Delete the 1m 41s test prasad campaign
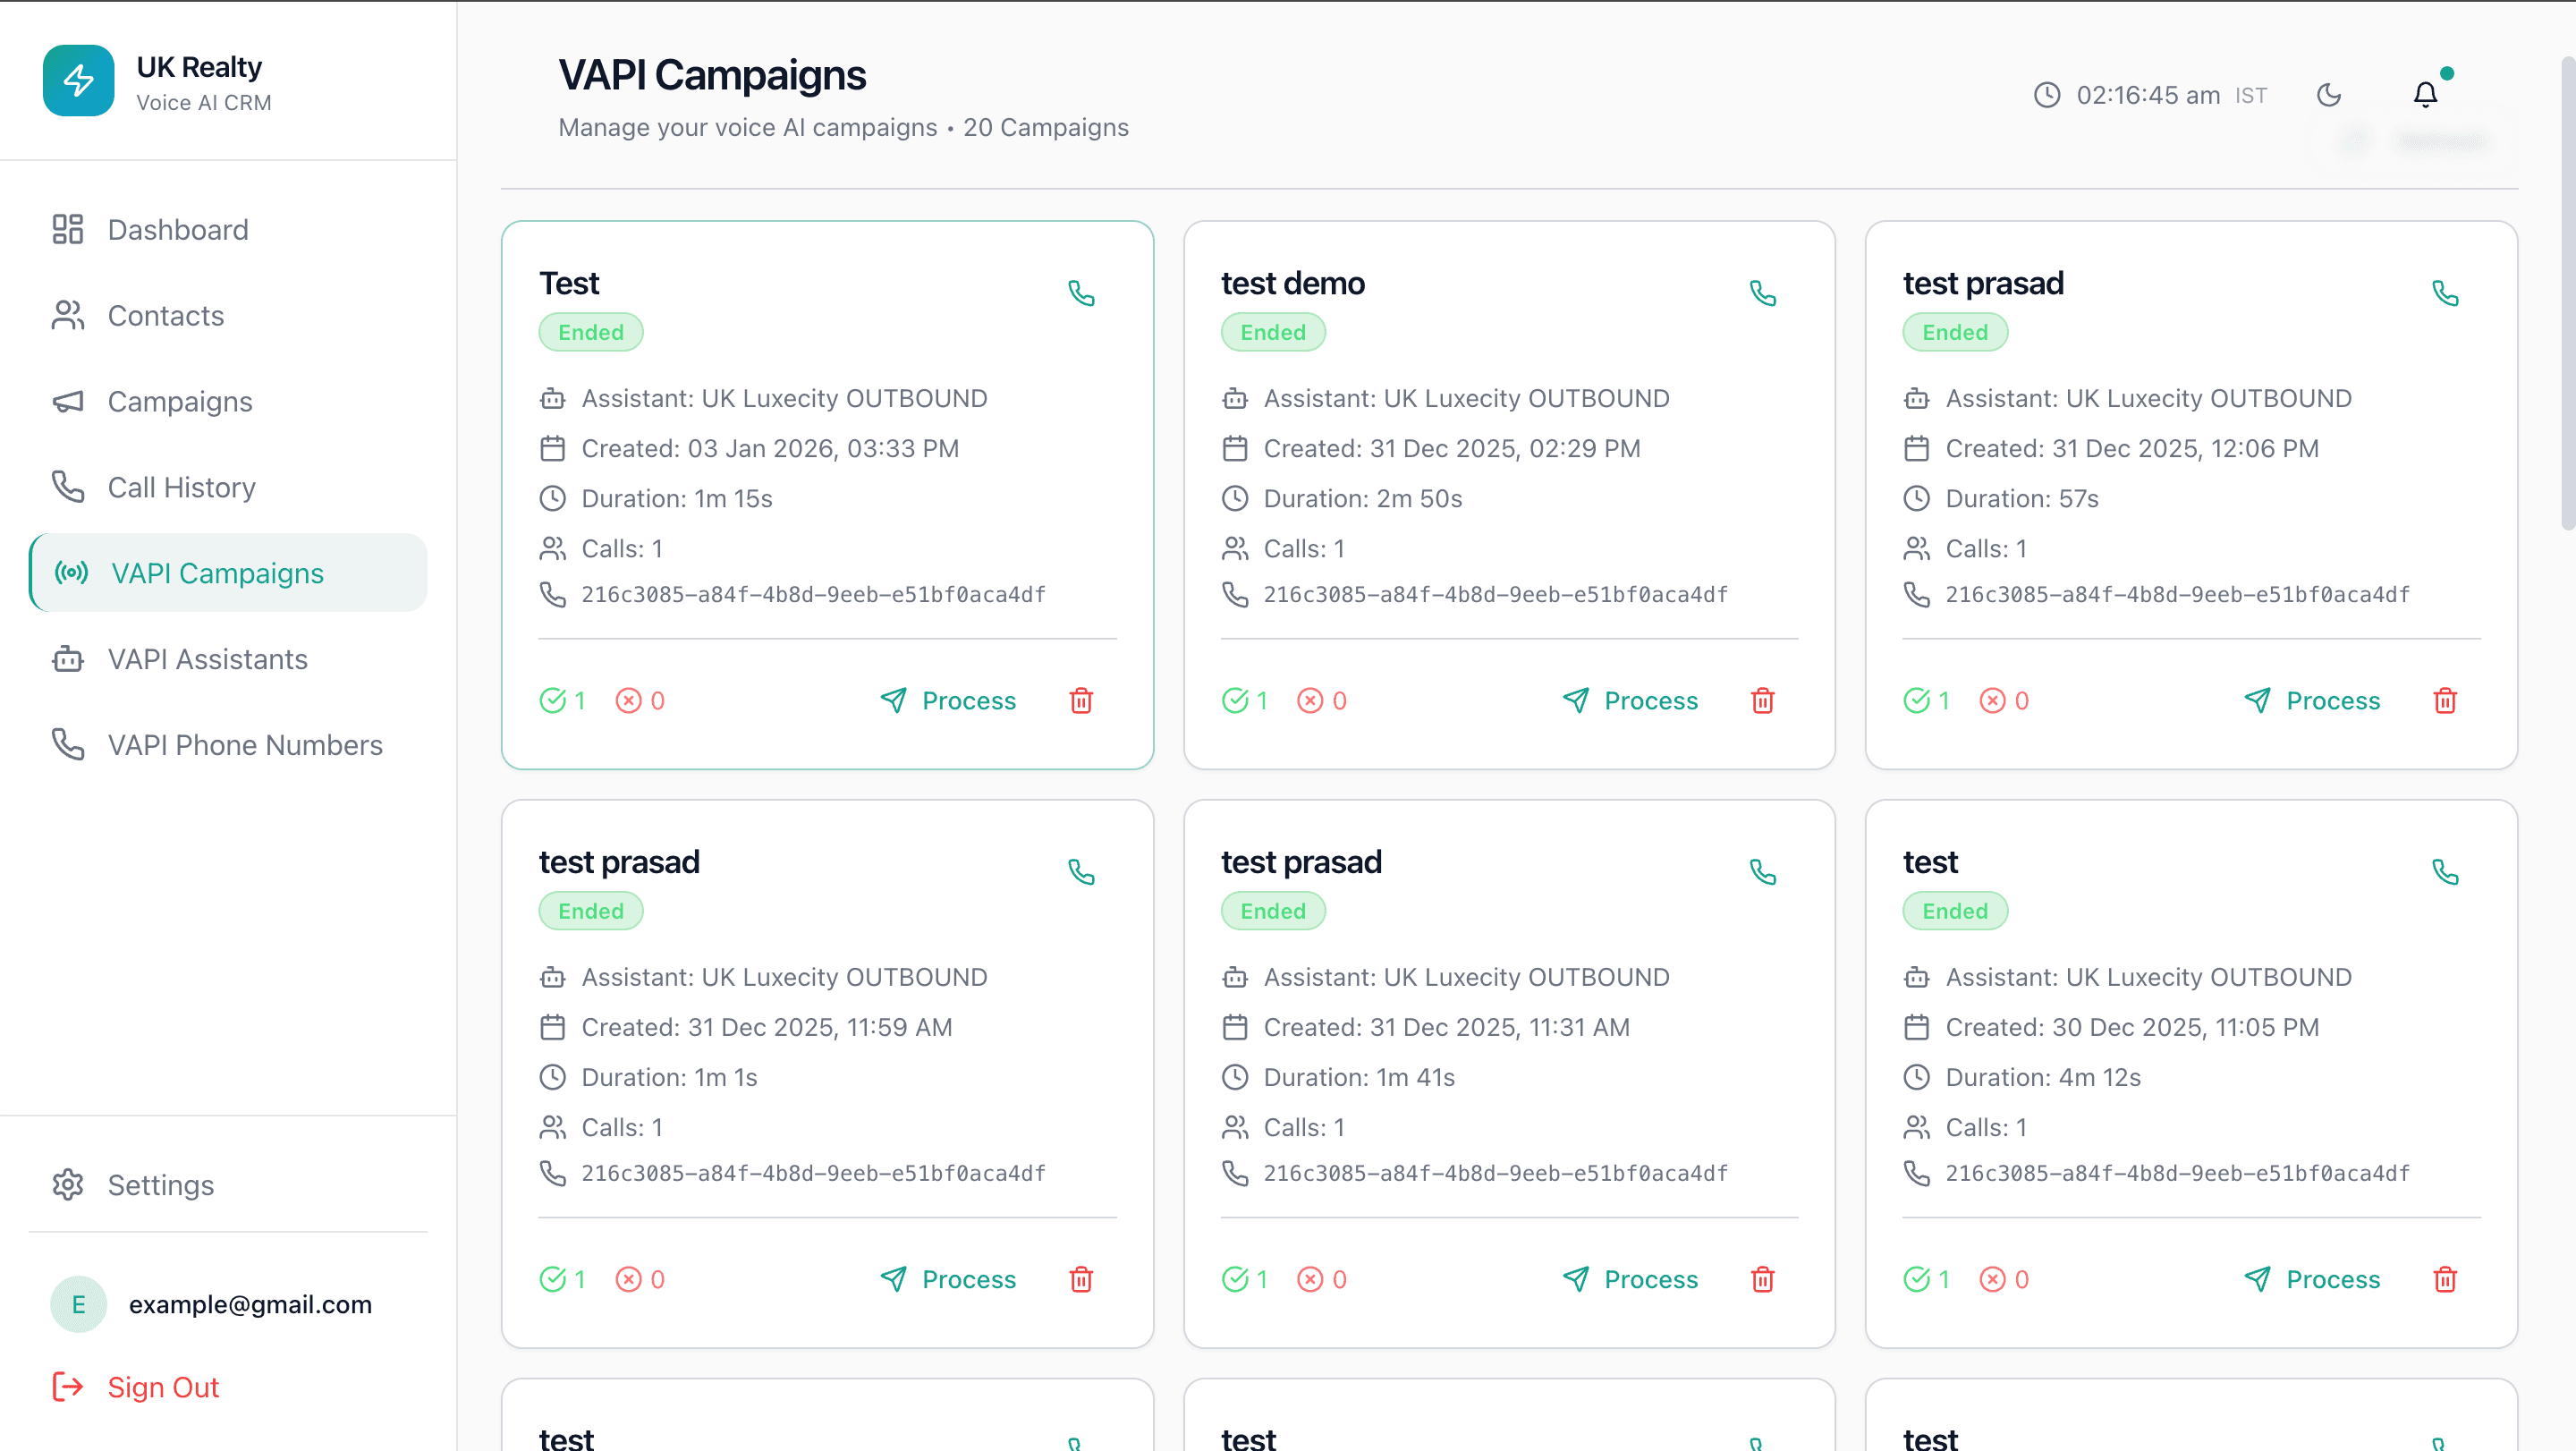 point(1762,1279)
